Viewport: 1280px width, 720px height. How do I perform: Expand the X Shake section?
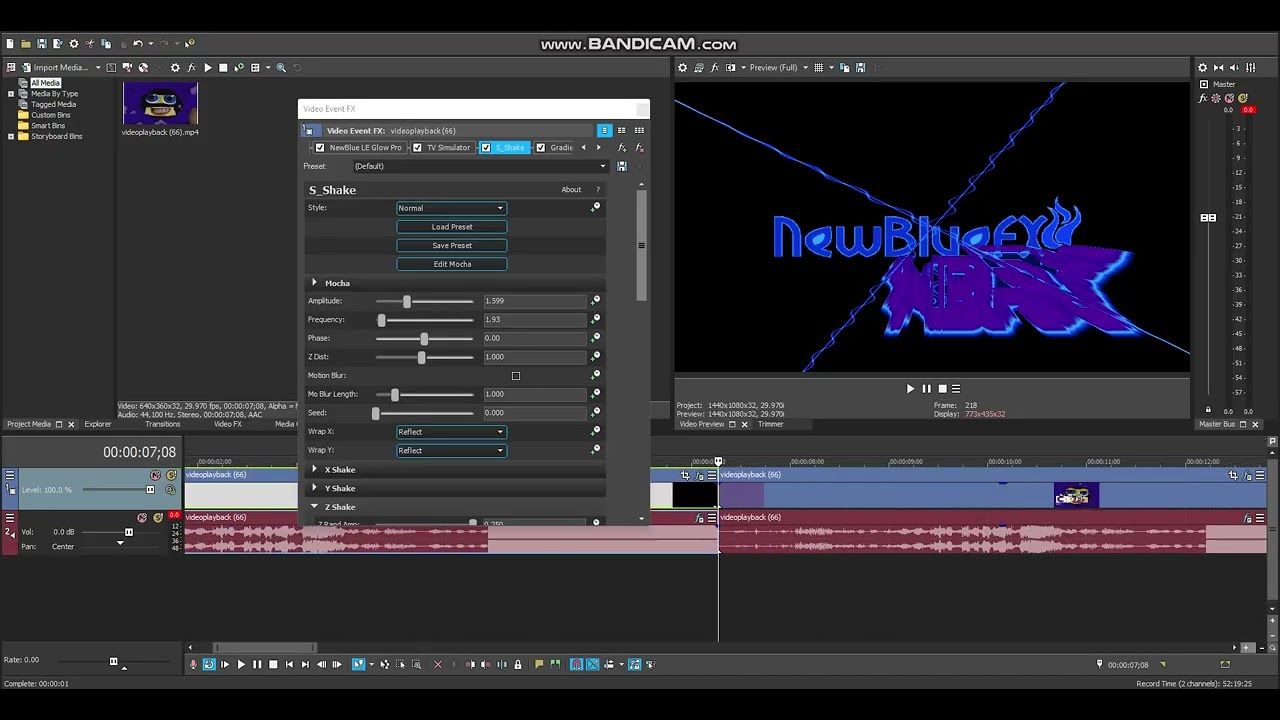314,470
